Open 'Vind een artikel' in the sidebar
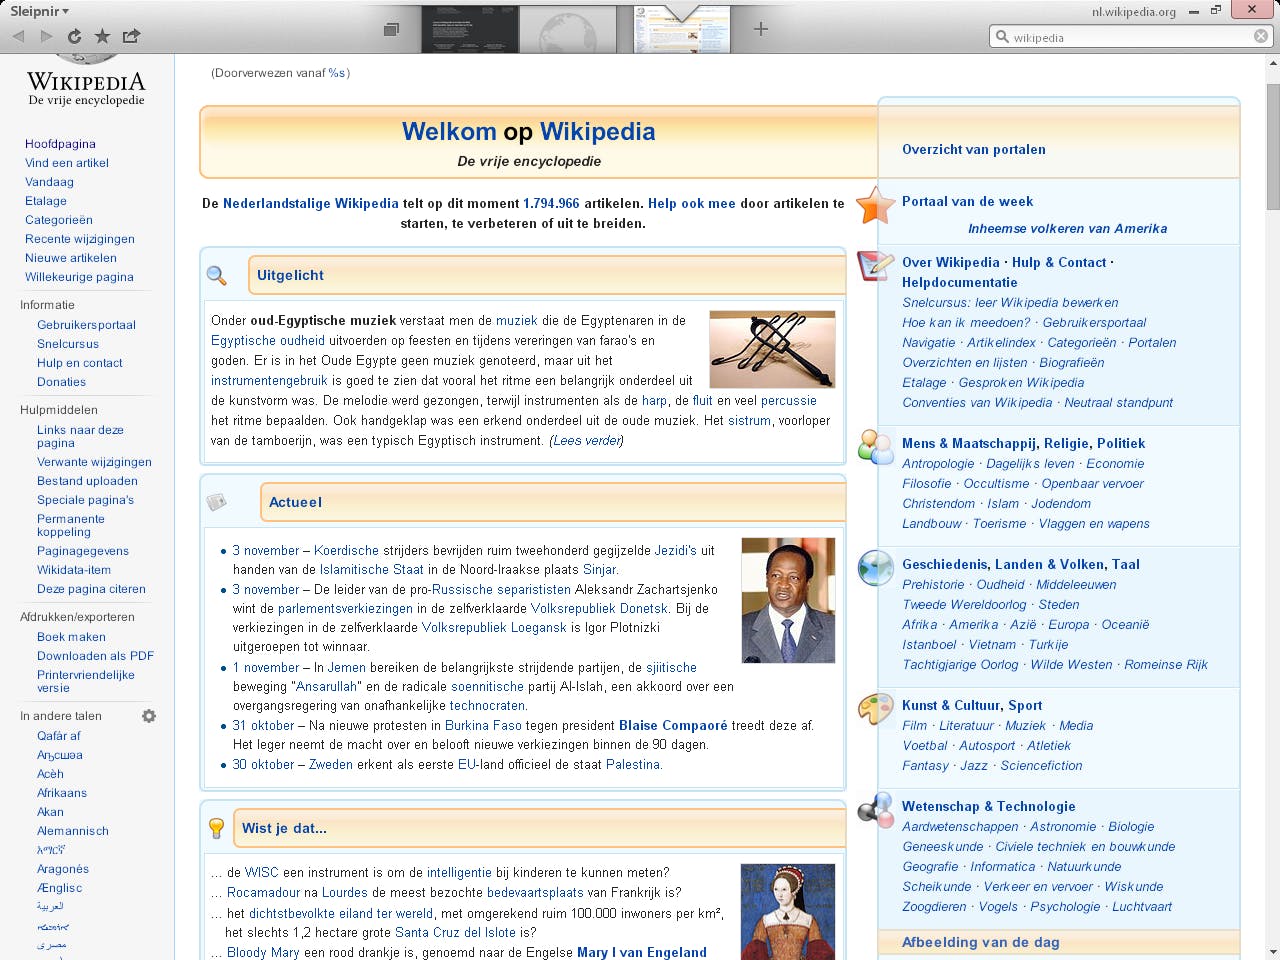The height and width of the screenshot is (960, 1280). (x=67, y=163)
